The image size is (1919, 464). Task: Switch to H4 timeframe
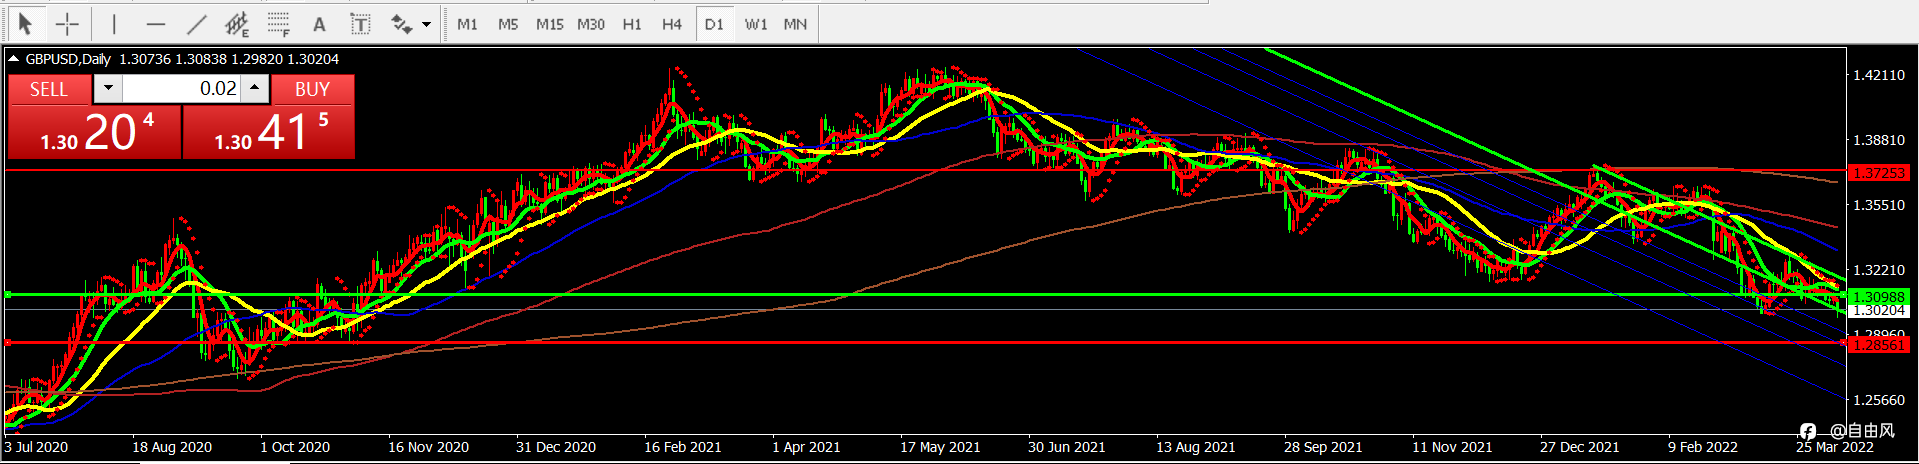tap(672, 24)
